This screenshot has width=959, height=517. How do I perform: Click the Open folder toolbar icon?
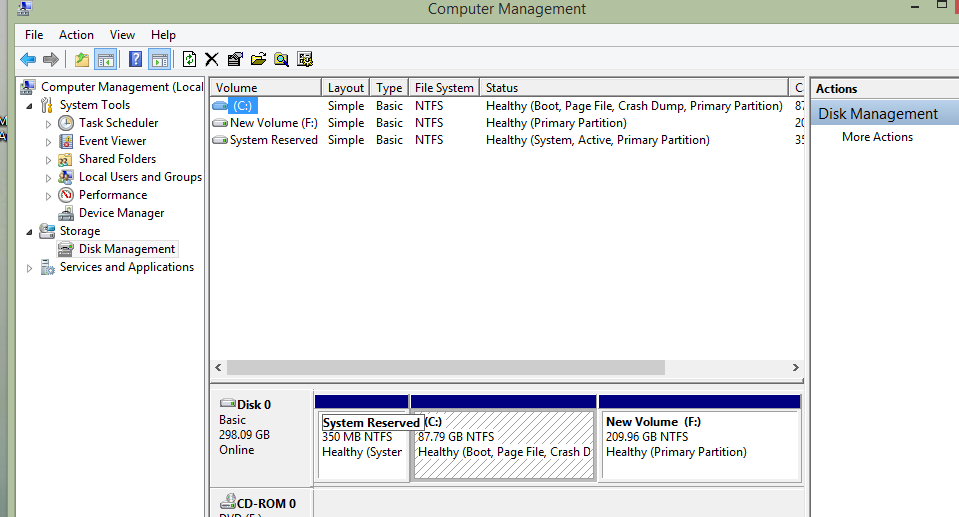pyautogui.click(x=258, y=59)
